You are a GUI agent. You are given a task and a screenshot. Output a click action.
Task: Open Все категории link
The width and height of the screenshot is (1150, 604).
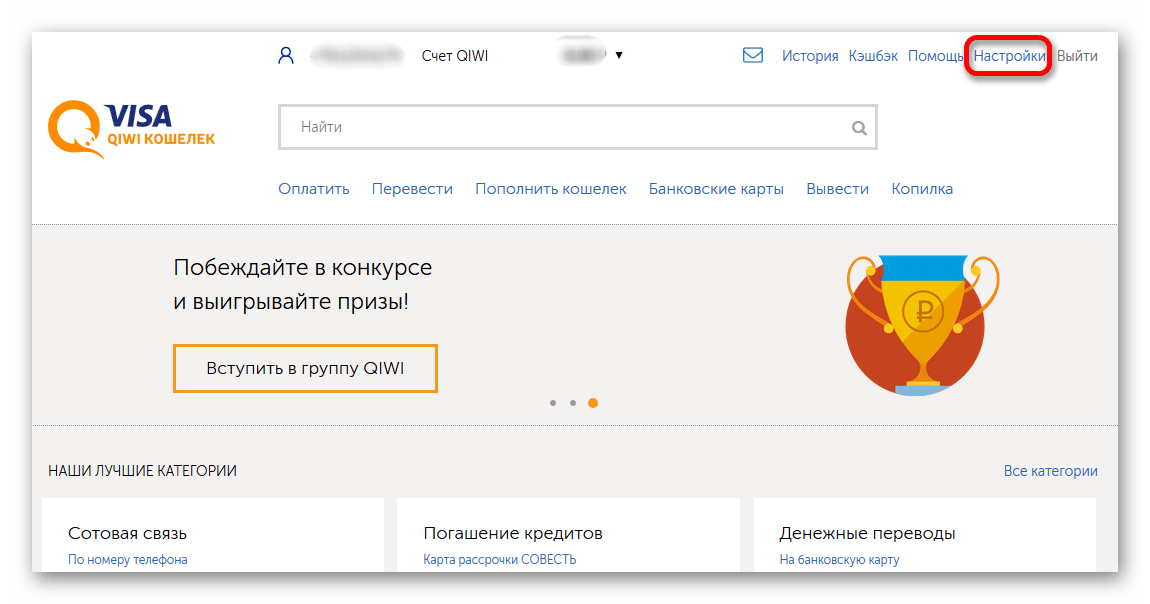point(1050,471)
